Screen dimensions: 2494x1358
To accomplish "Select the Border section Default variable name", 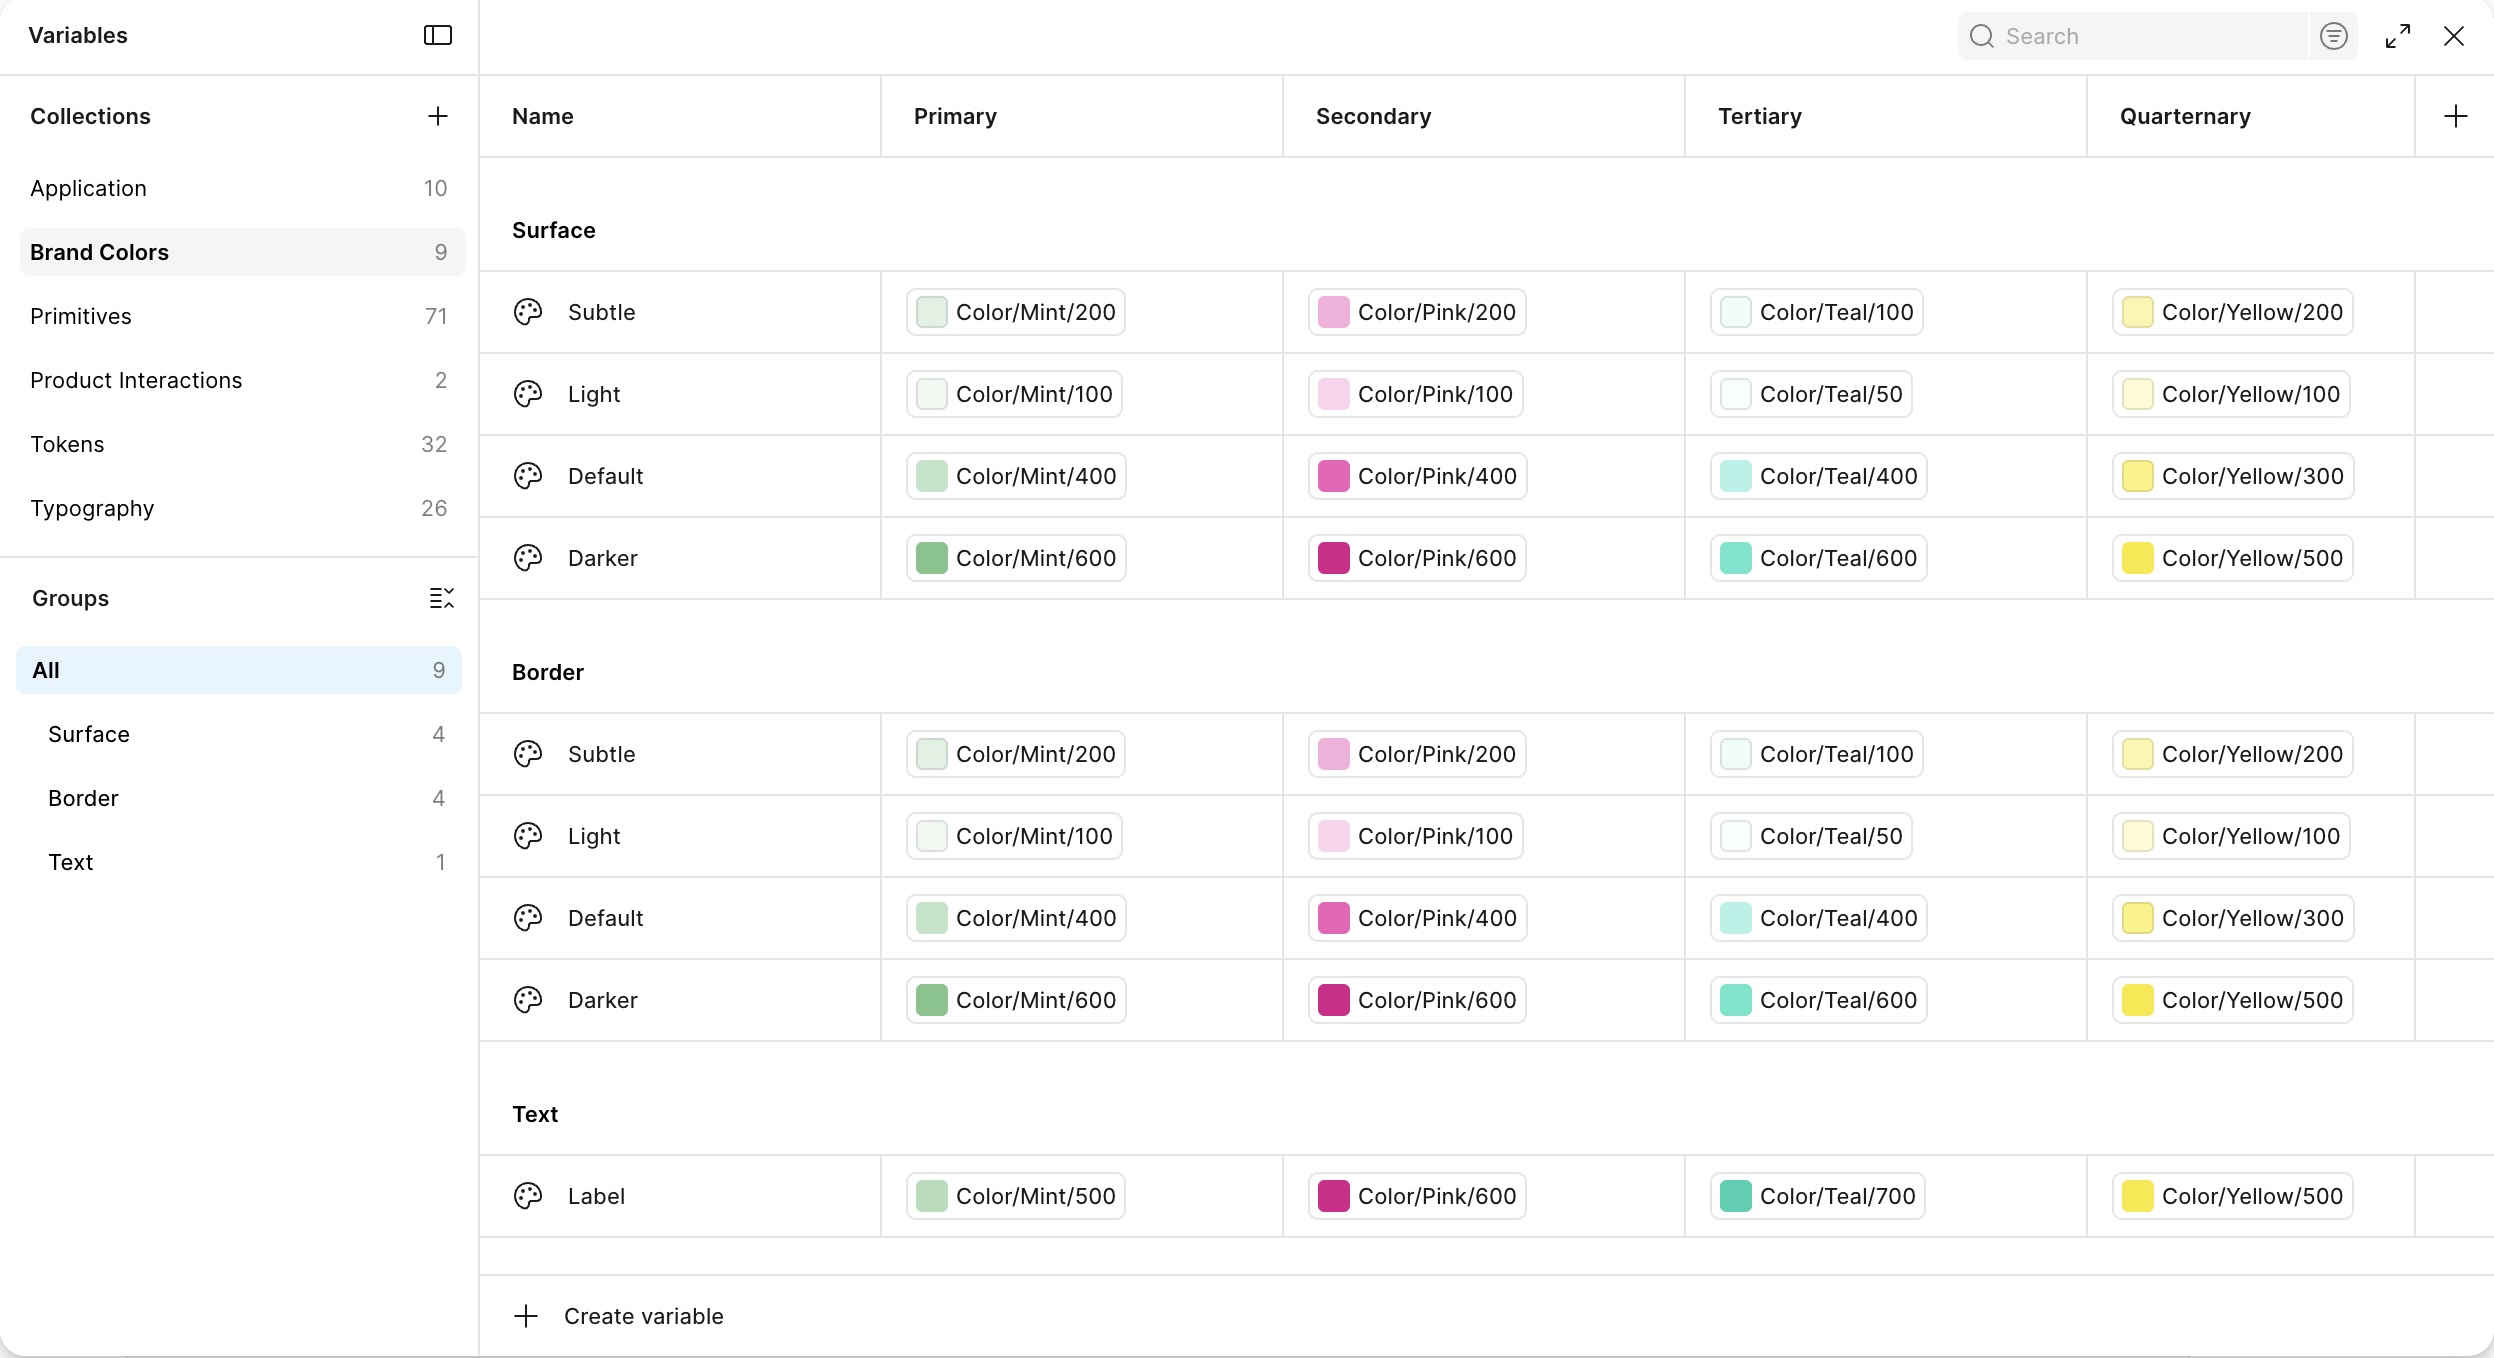I will coord(605,918).
